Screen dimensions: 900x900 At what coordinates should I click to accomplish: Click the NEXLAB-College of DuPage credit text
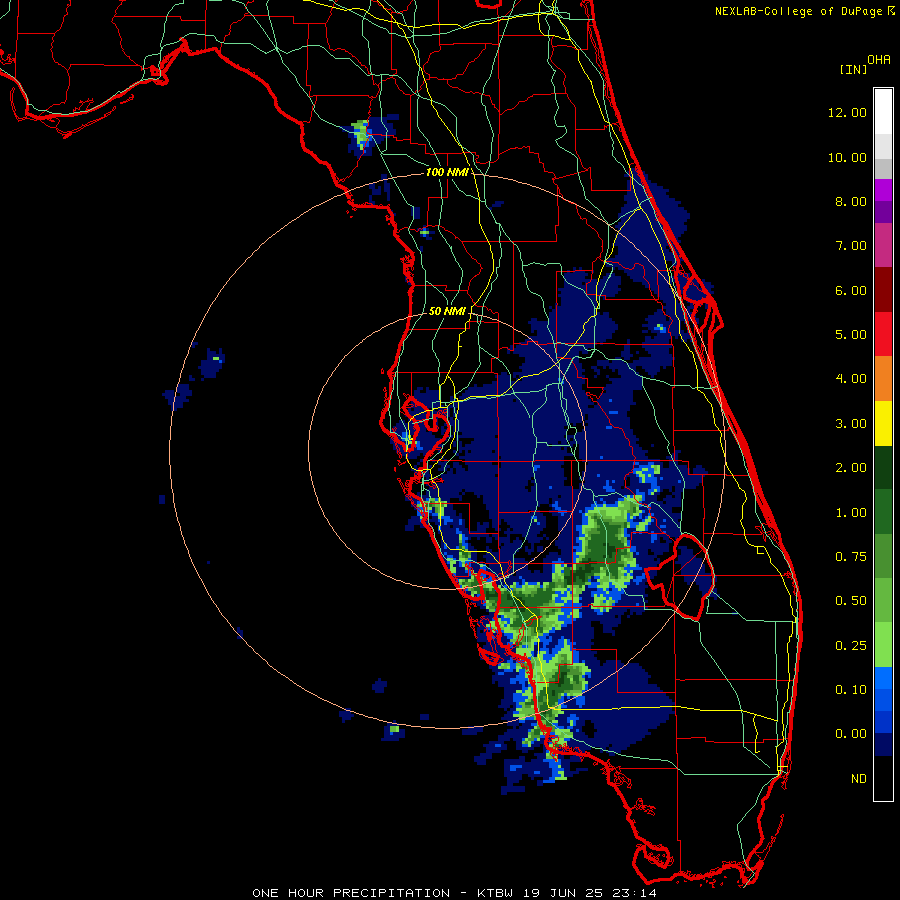pyautogui.click(x=799, y=11)
